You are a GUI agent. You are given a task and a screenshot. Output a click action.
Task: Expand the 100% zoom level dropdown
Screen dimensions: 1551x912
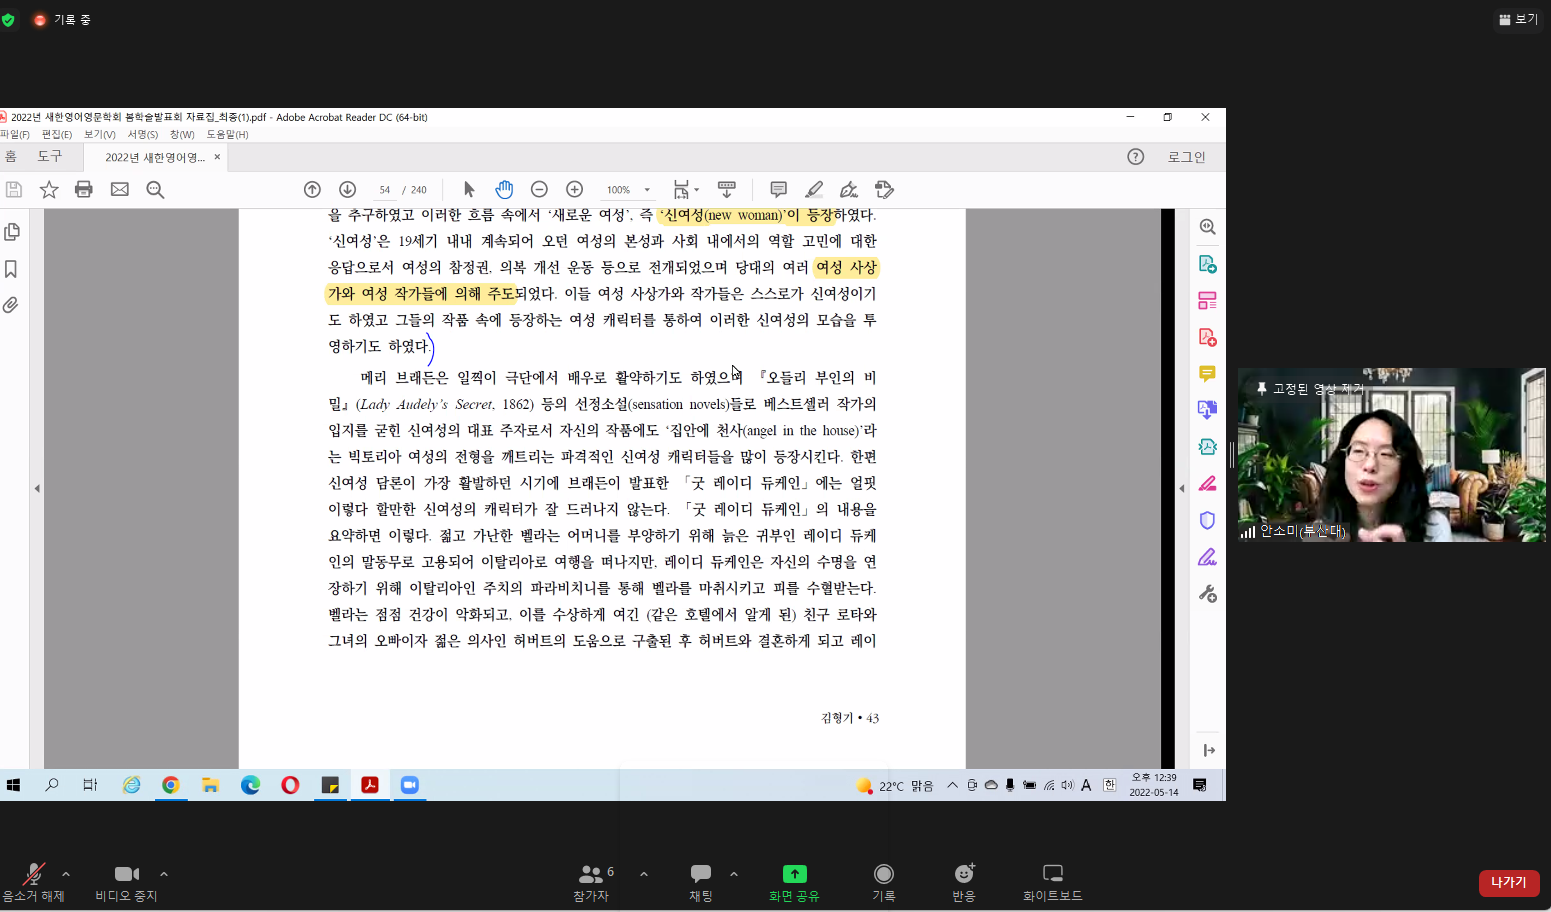click(647, 190)
